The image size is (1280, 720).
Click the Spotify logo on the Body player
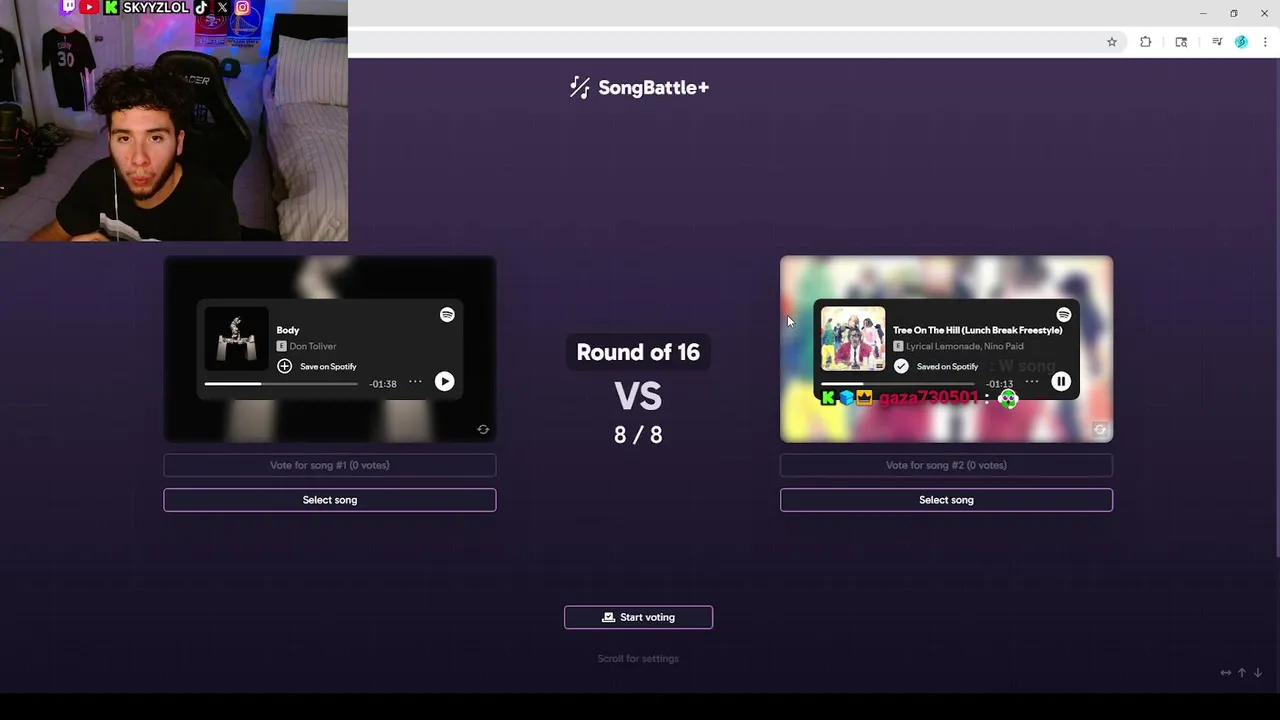tap(447, 315)
